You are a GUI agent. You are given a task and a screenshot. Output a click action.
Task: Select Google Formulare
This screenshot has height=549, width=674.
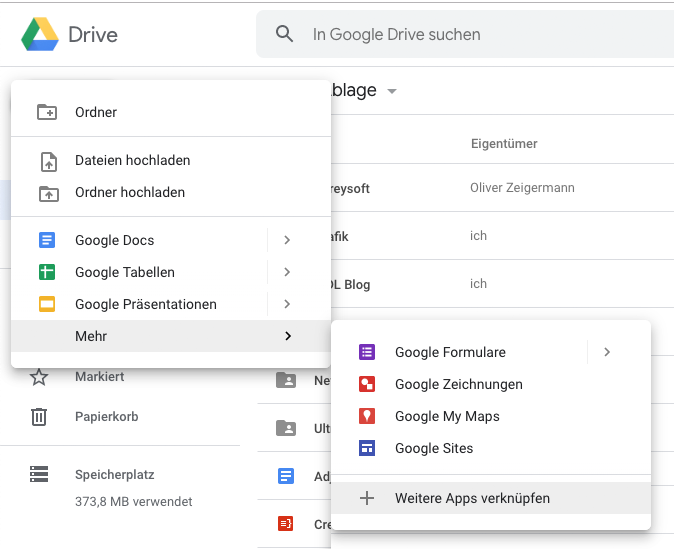point(459,352)
